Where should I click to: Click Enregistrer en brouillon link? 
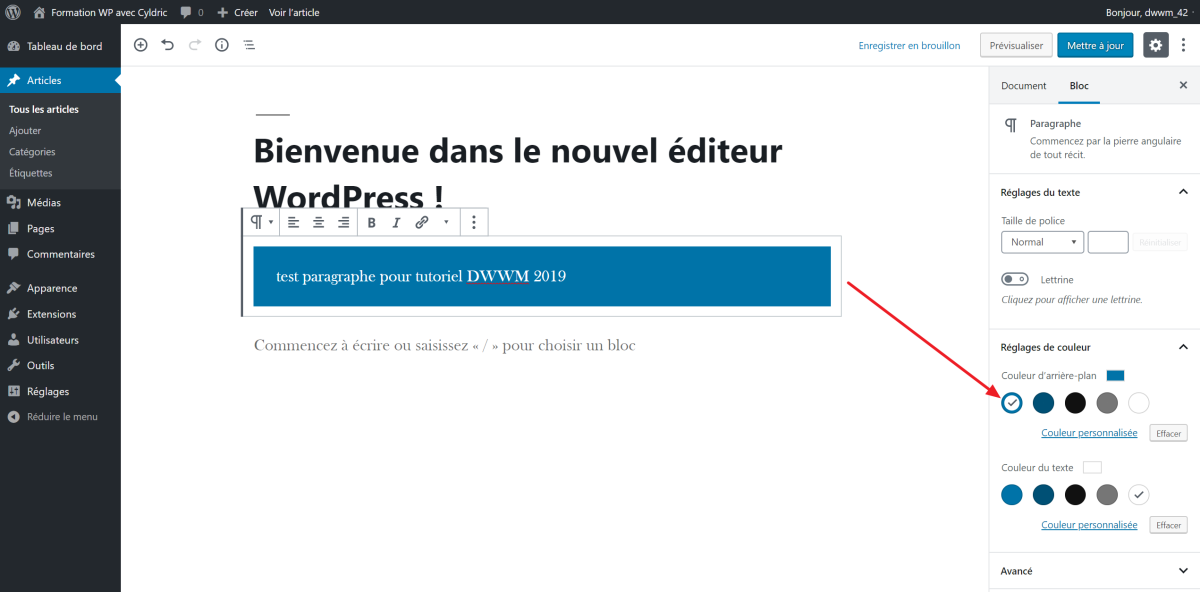(x=909, y=46)
